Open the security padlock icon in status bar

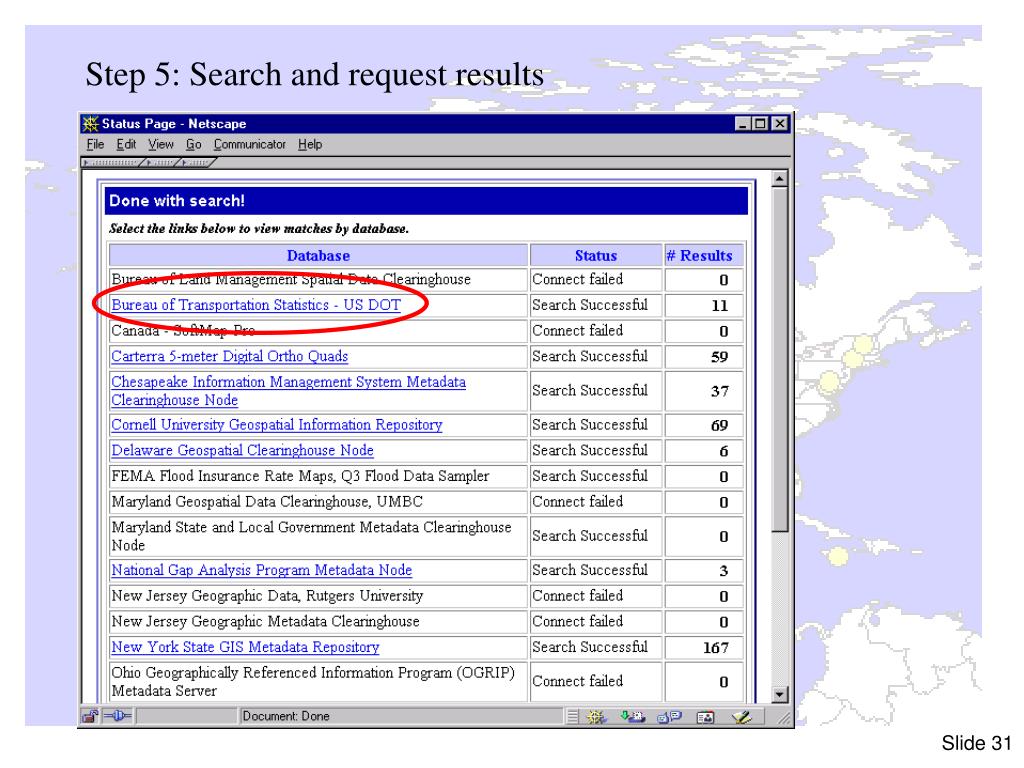pos(90,716)
